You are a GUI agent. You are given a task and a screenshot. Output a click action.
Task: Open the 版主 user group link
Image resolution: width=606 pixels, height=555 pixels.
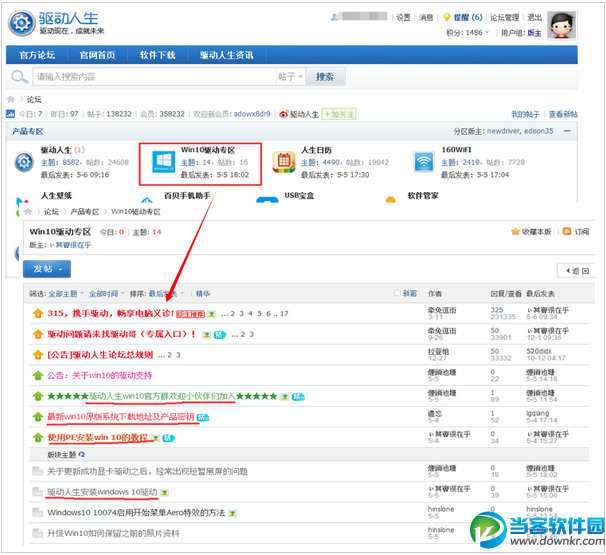click(x=535, y=33)
